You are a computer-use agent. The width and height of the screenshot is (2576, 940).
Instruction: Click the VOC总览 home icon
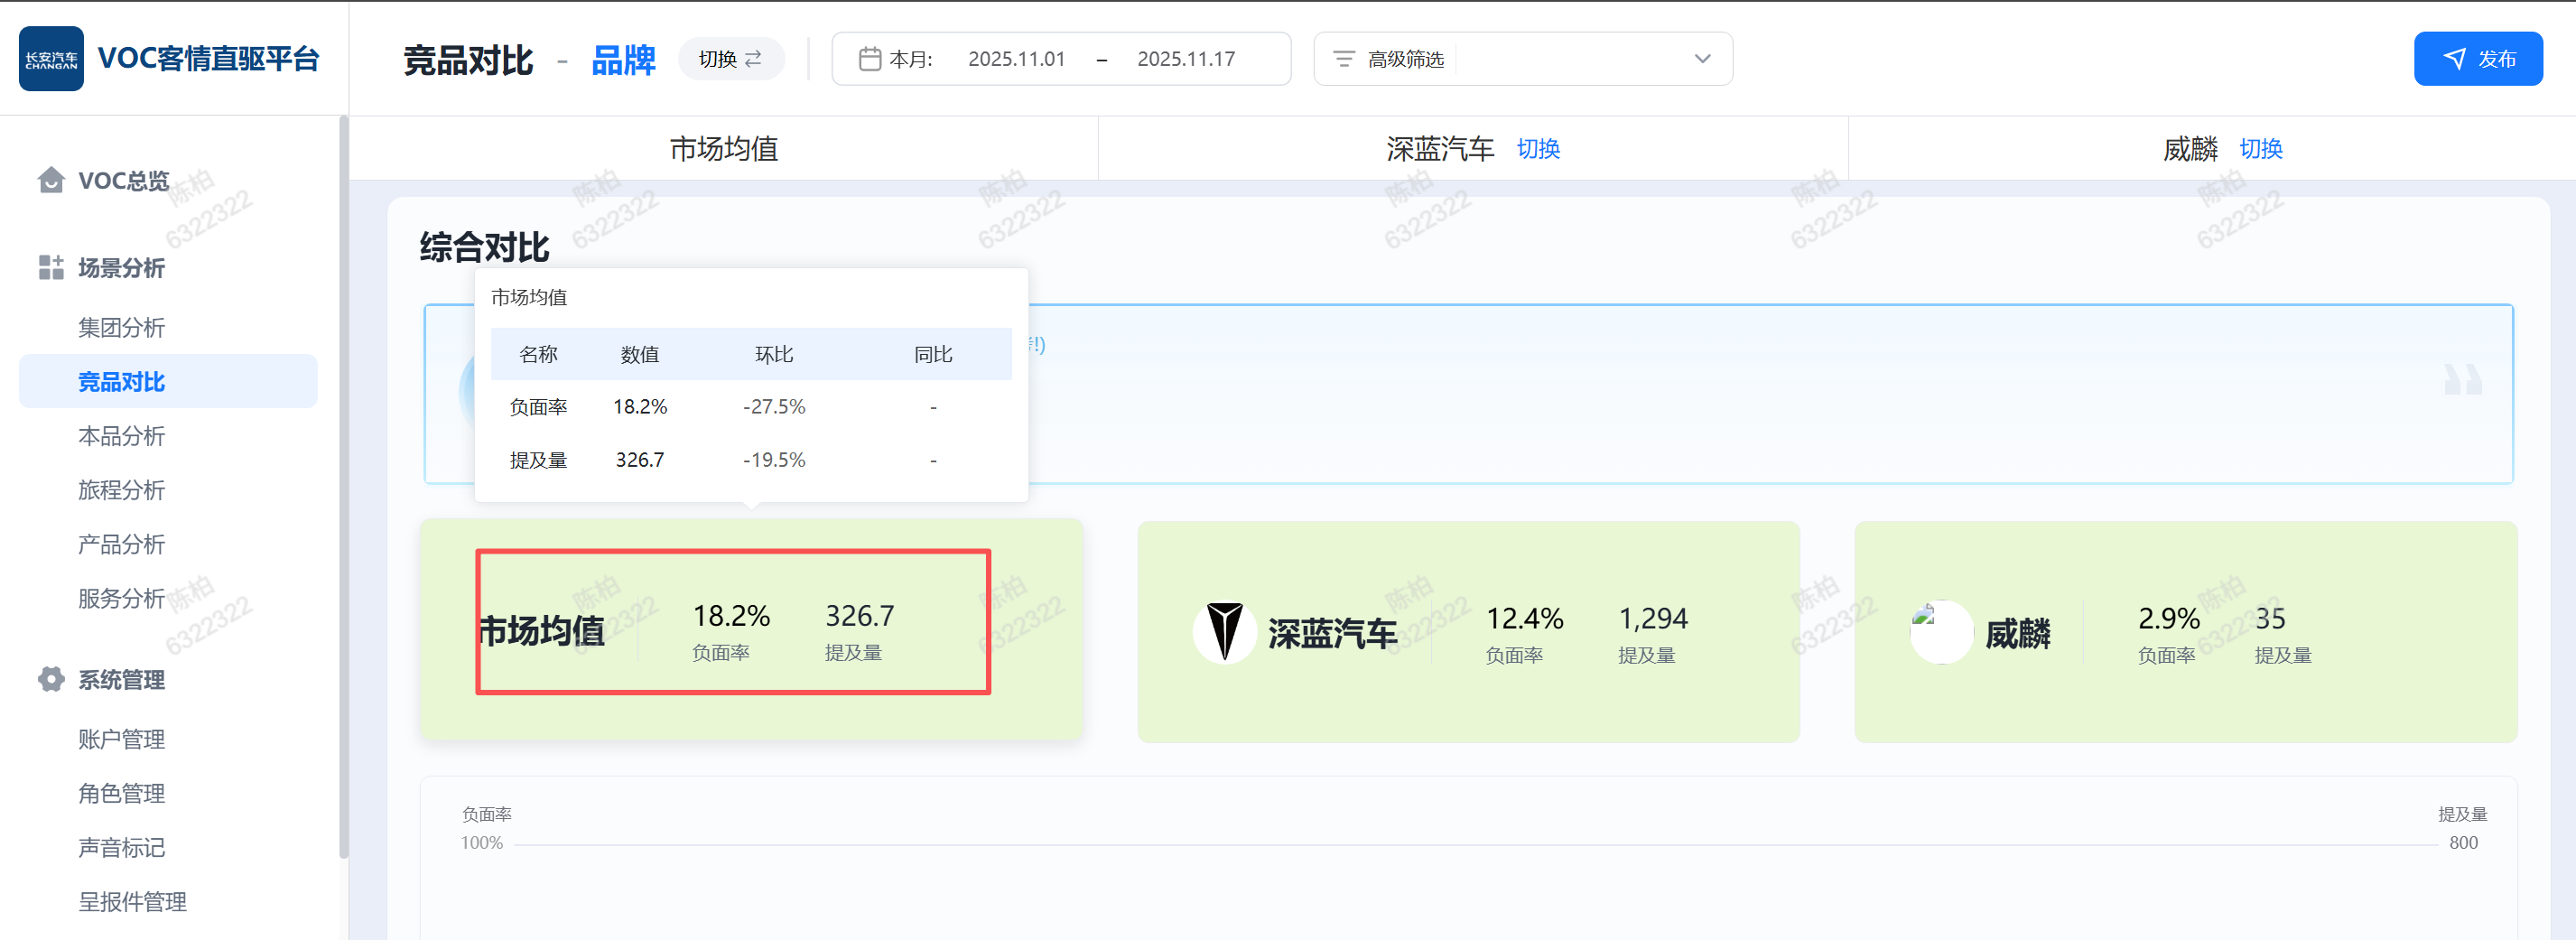coord(51,180)
